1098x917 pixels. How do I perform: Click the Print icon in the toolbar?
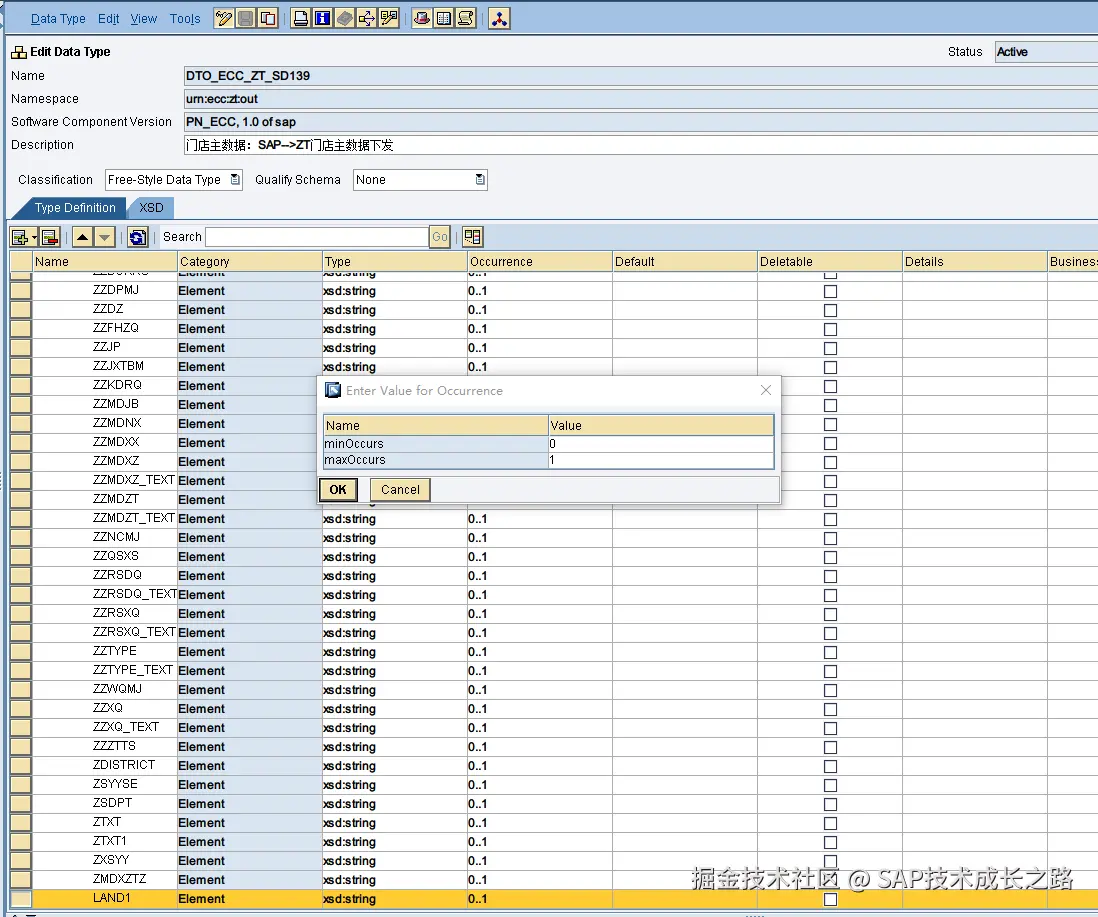tap(300, 18)
